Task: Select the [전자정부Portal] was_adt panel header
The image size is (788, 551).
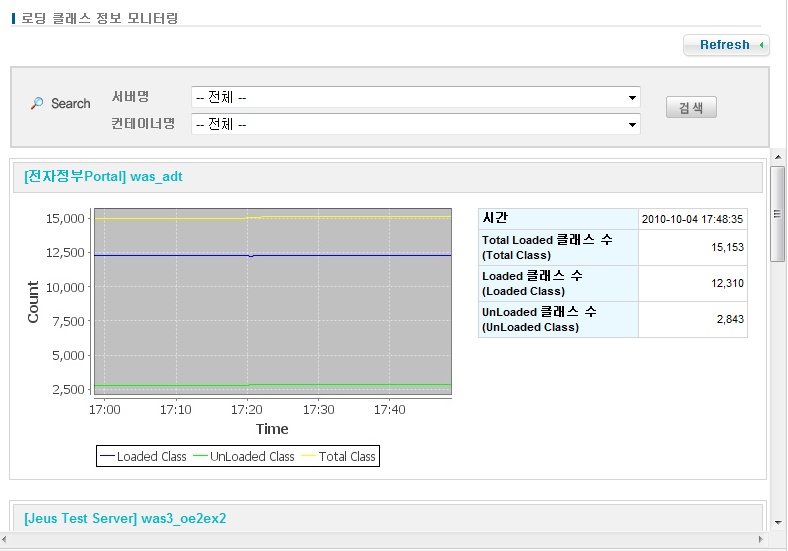Action: click(x=103, y=177)
